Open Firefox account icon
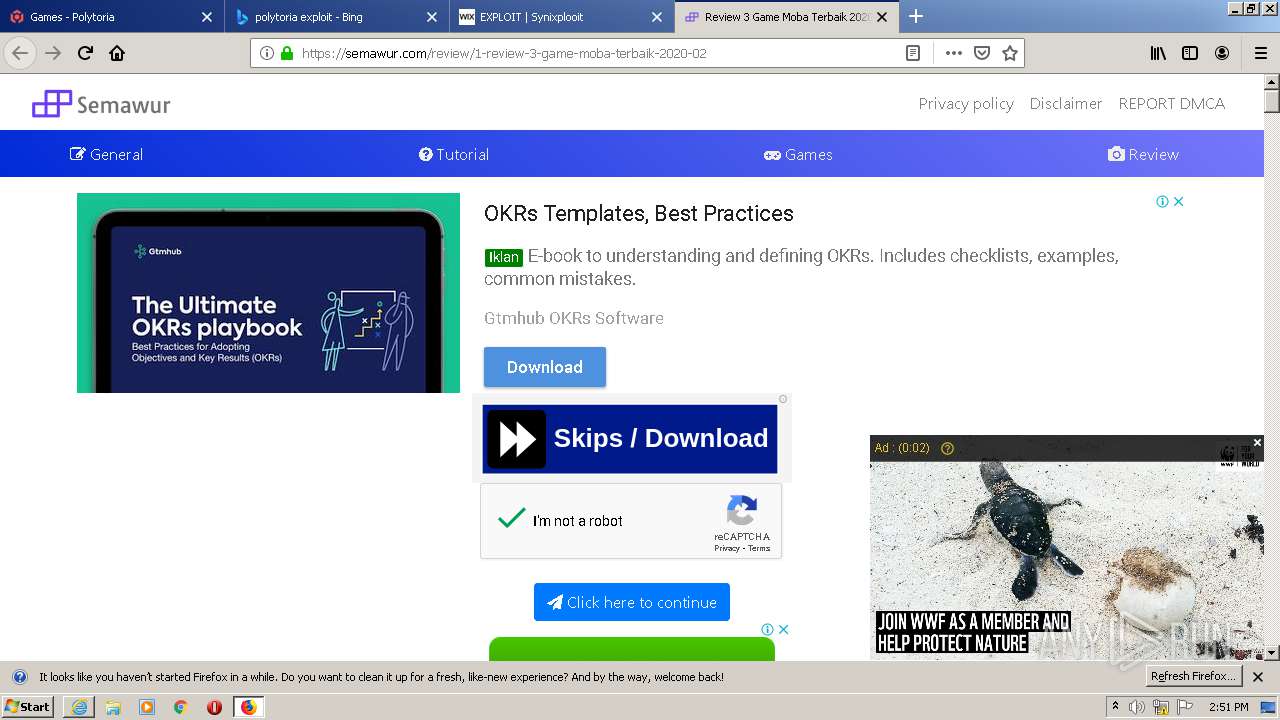The image size is (1280, 720). pyautogui.click(x=1222, y=53)
